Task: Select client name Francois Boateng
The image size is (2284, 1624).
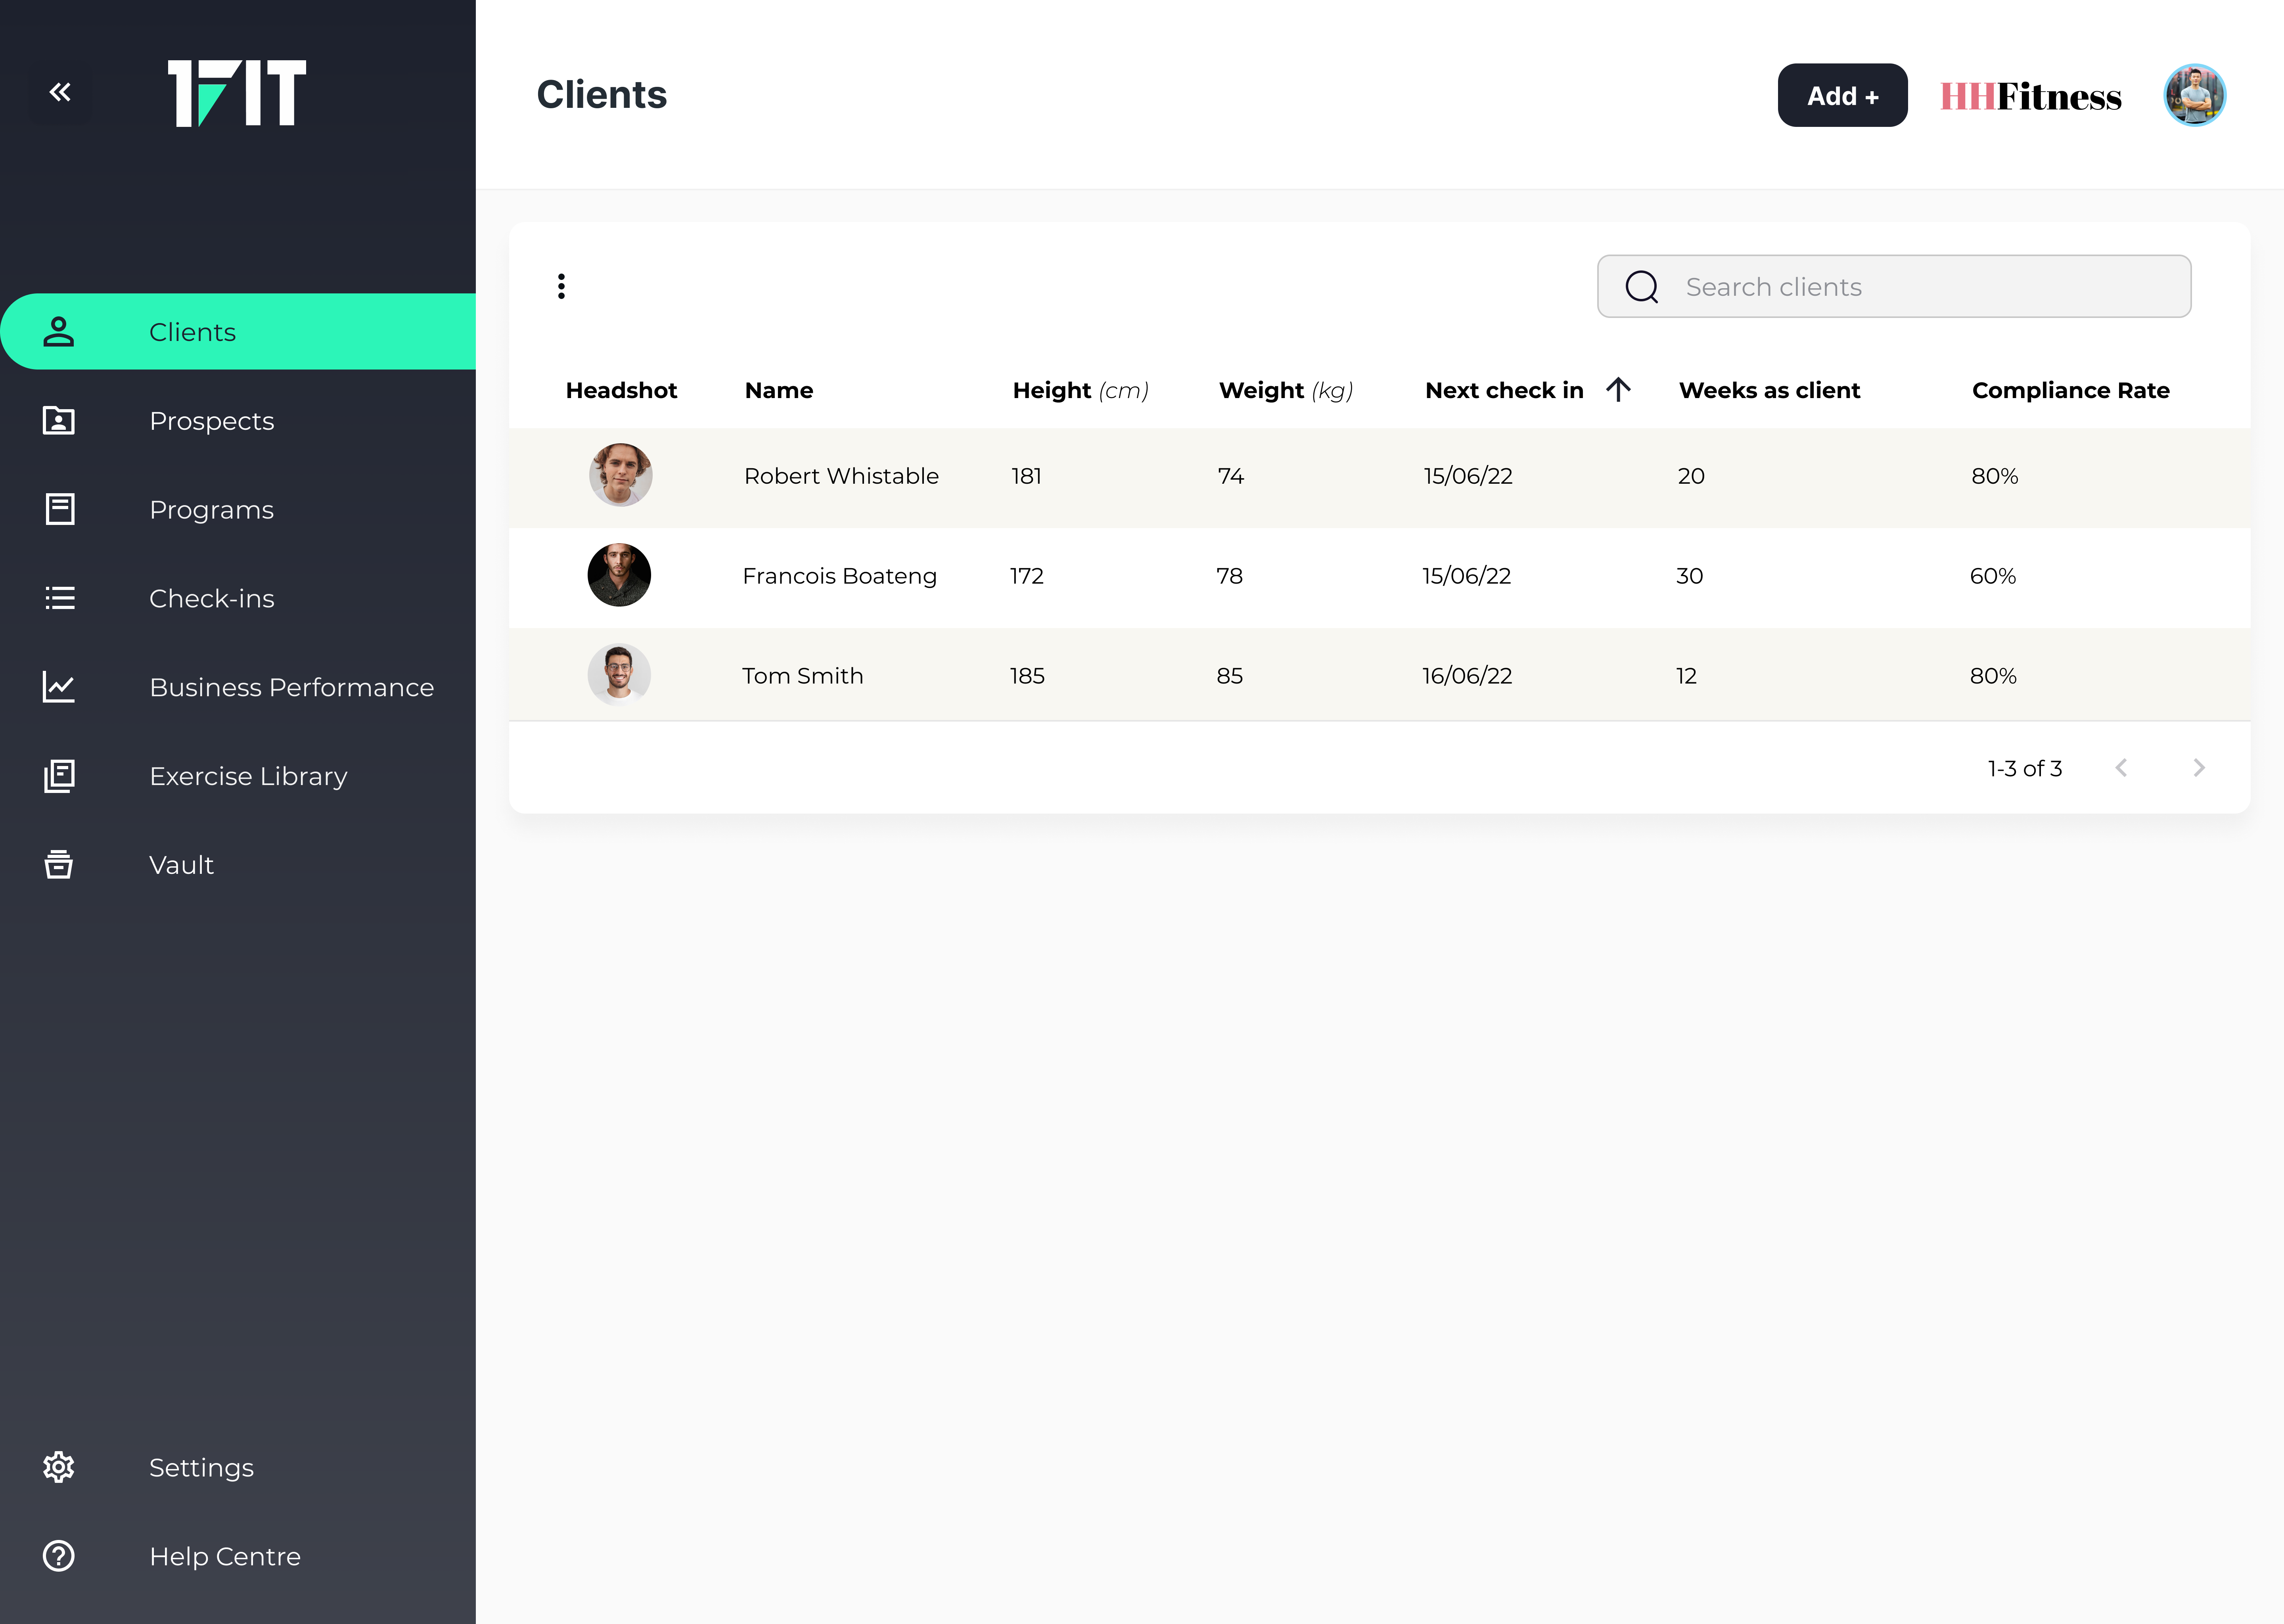Action: (839, 576)
